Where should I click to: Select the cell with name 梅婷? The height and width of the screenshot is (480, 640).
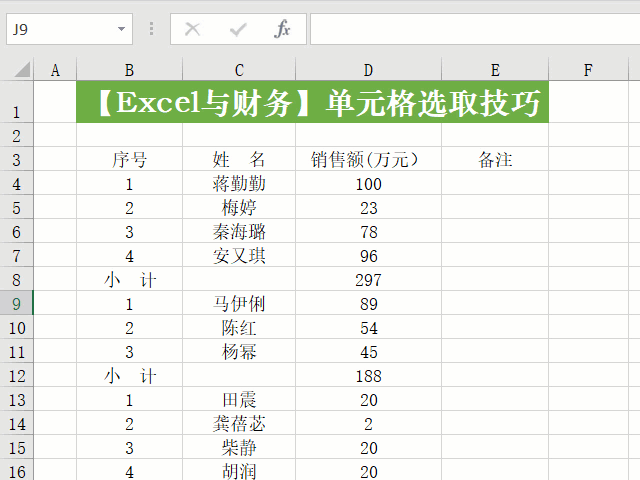tap(239, 207)
